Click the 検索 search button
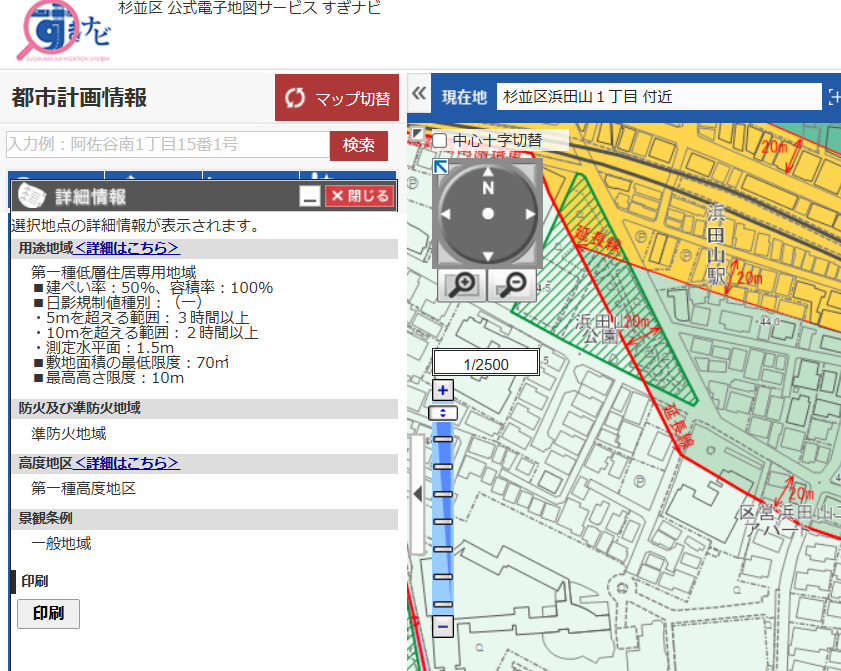This screenshot has width=841, height=671. 358,145
